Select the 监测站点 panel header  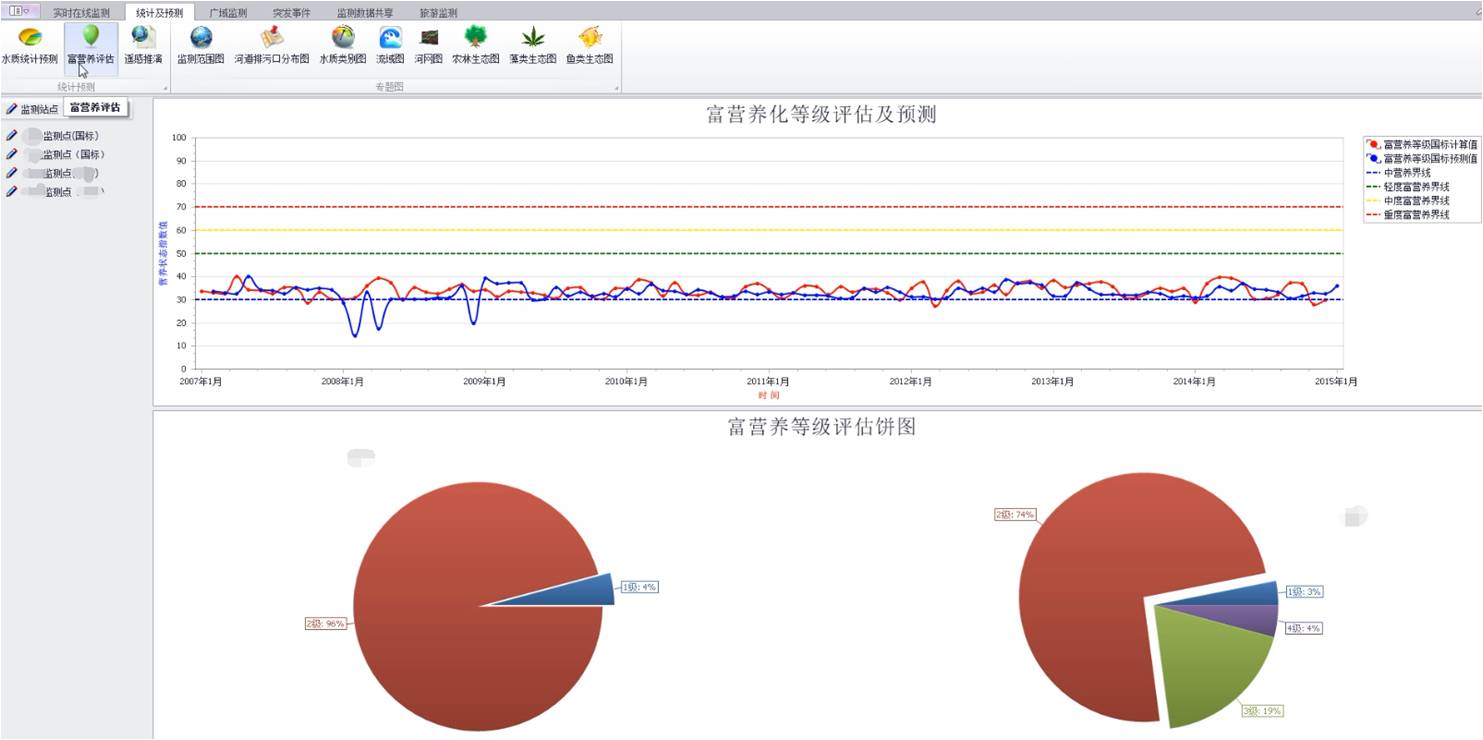[x=33, y=109]
